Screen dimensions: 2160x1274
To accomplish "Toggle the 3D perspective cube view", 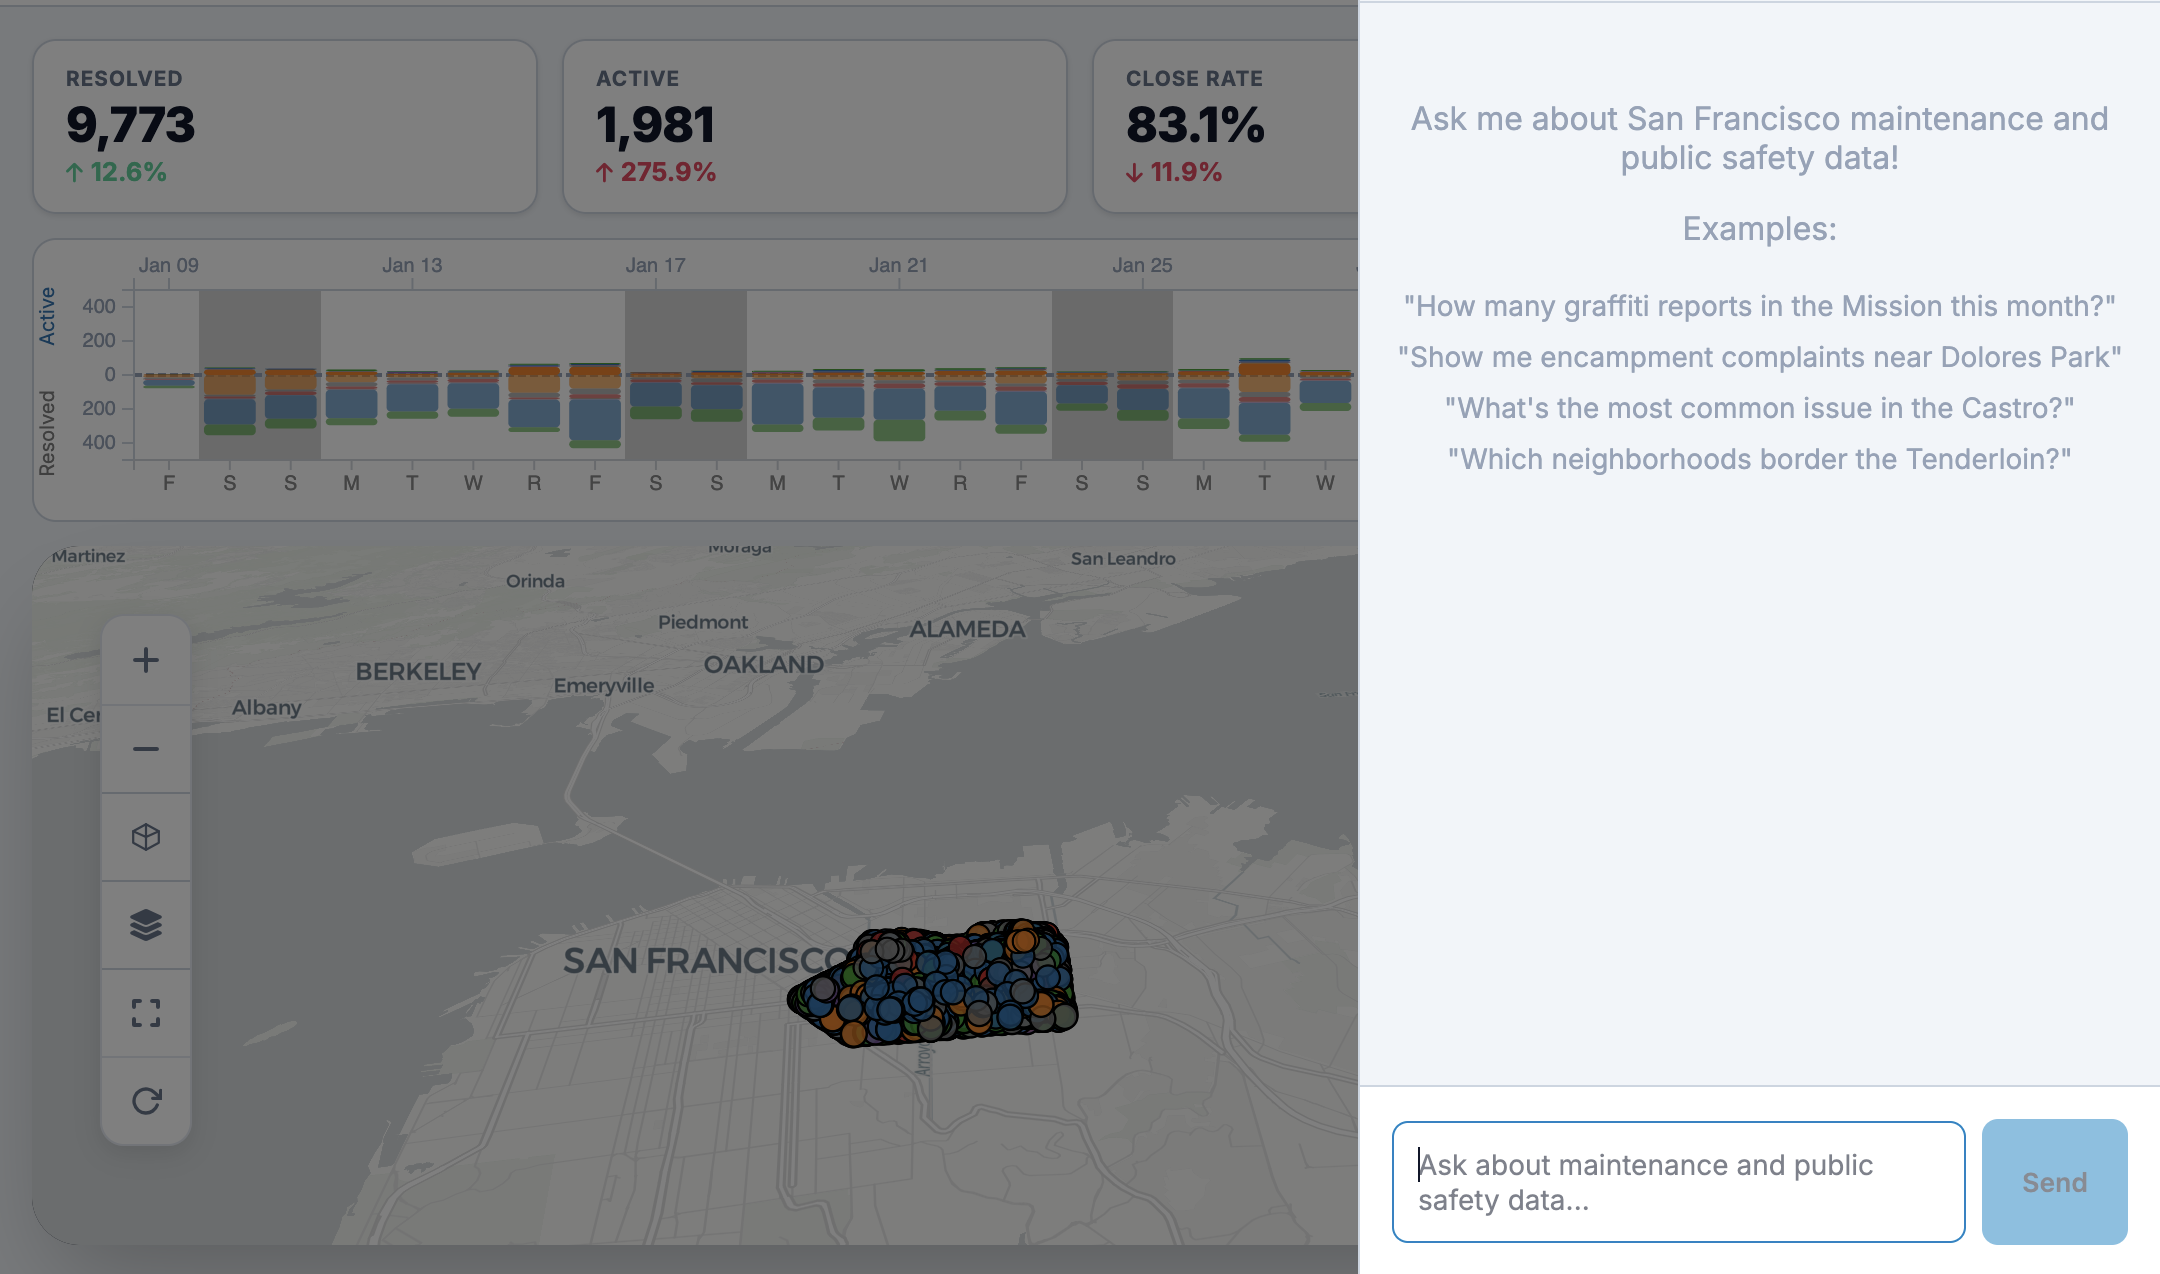I will (x=146, y=837).
